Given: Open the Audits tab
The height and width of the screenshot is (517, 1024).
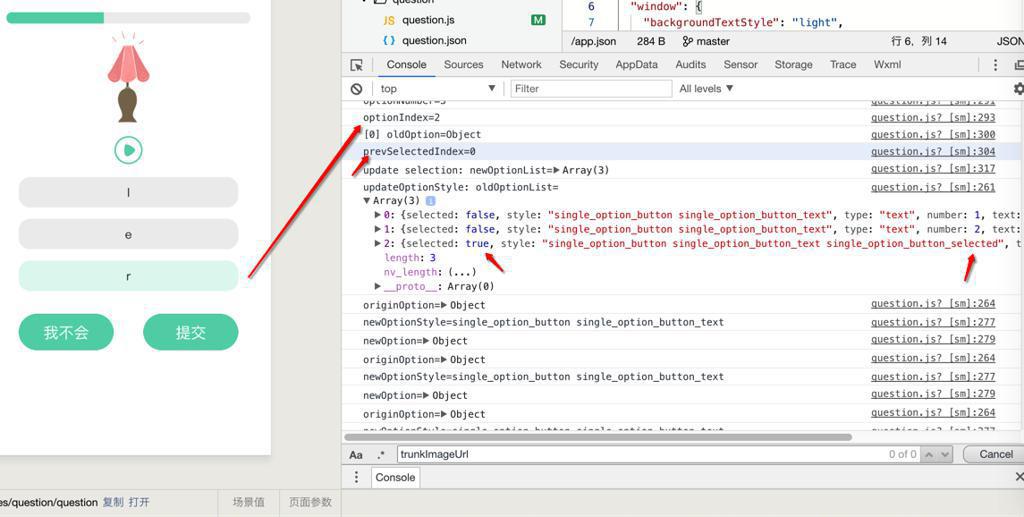Looking at the screenshot, I should (x=690, y=65).
